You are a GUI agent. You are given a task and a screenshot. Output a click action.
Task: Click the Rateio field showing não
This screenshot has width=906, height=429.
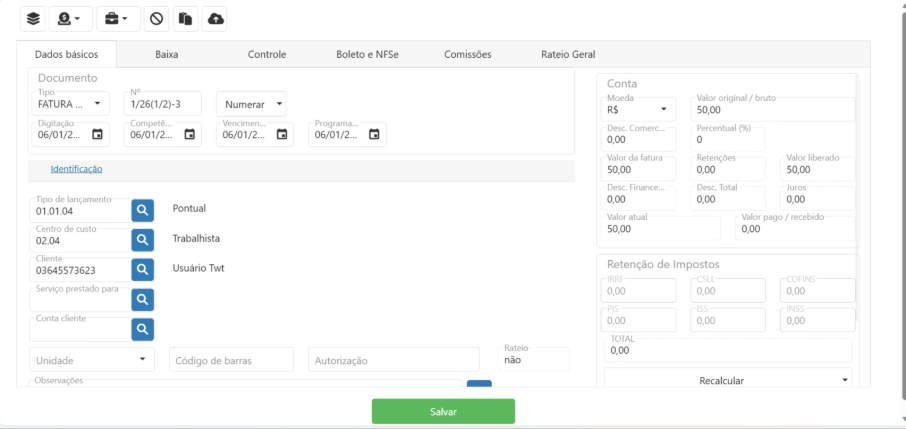pyautogui.click(x=533, y=359)
